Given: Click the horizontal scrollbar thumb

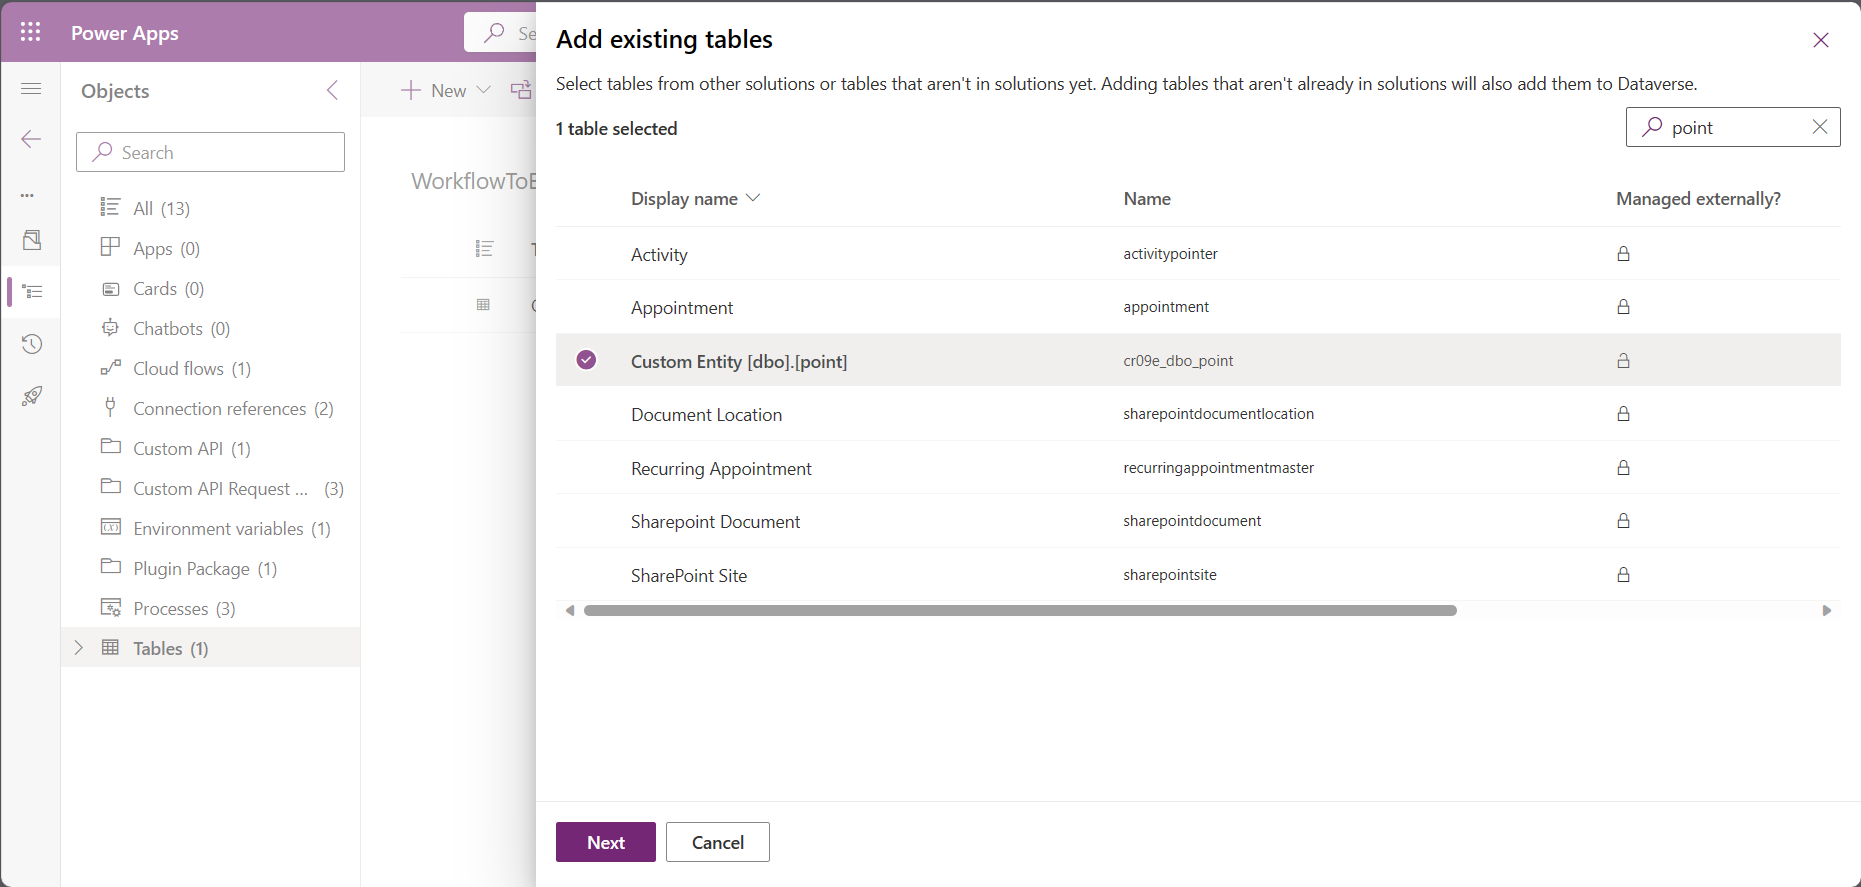Looking at the screenshot, I should pyautogui.click(x=1020, y=610).
